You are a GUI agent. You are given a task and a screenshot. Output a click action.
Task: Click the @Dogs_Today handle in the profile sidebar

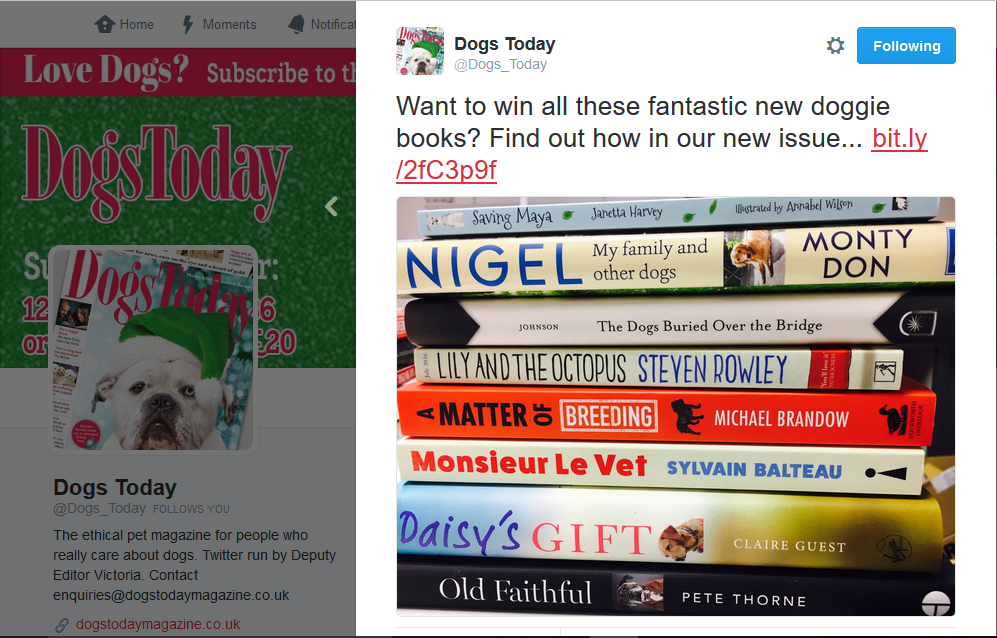[100, 508]
